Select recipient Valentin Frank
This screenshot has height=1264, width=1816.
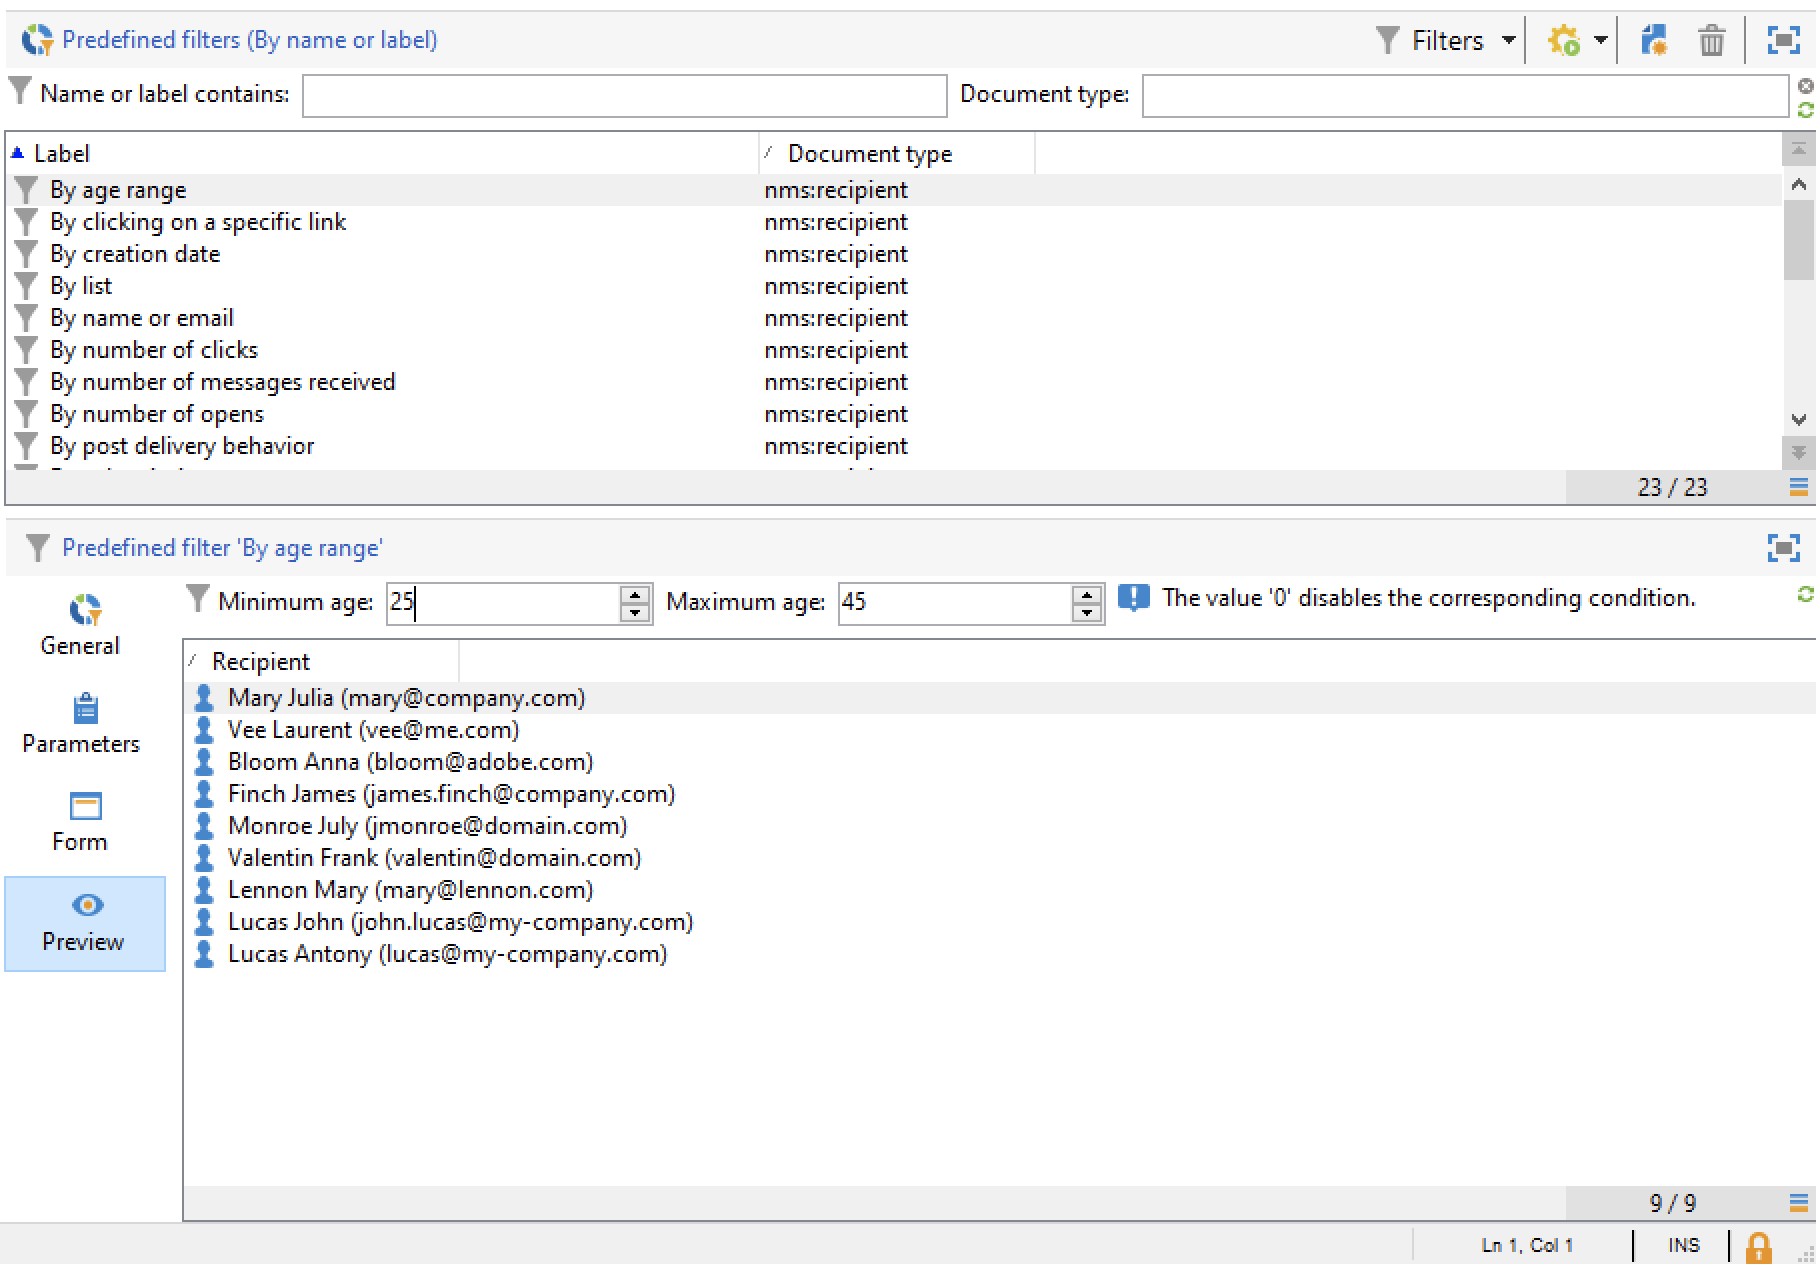[1000, 858]
